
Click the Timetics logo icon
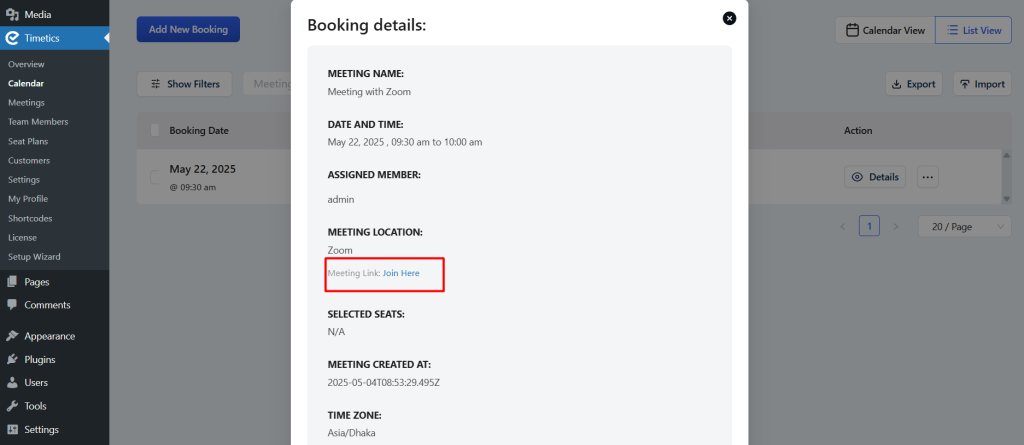pos(12,38)
